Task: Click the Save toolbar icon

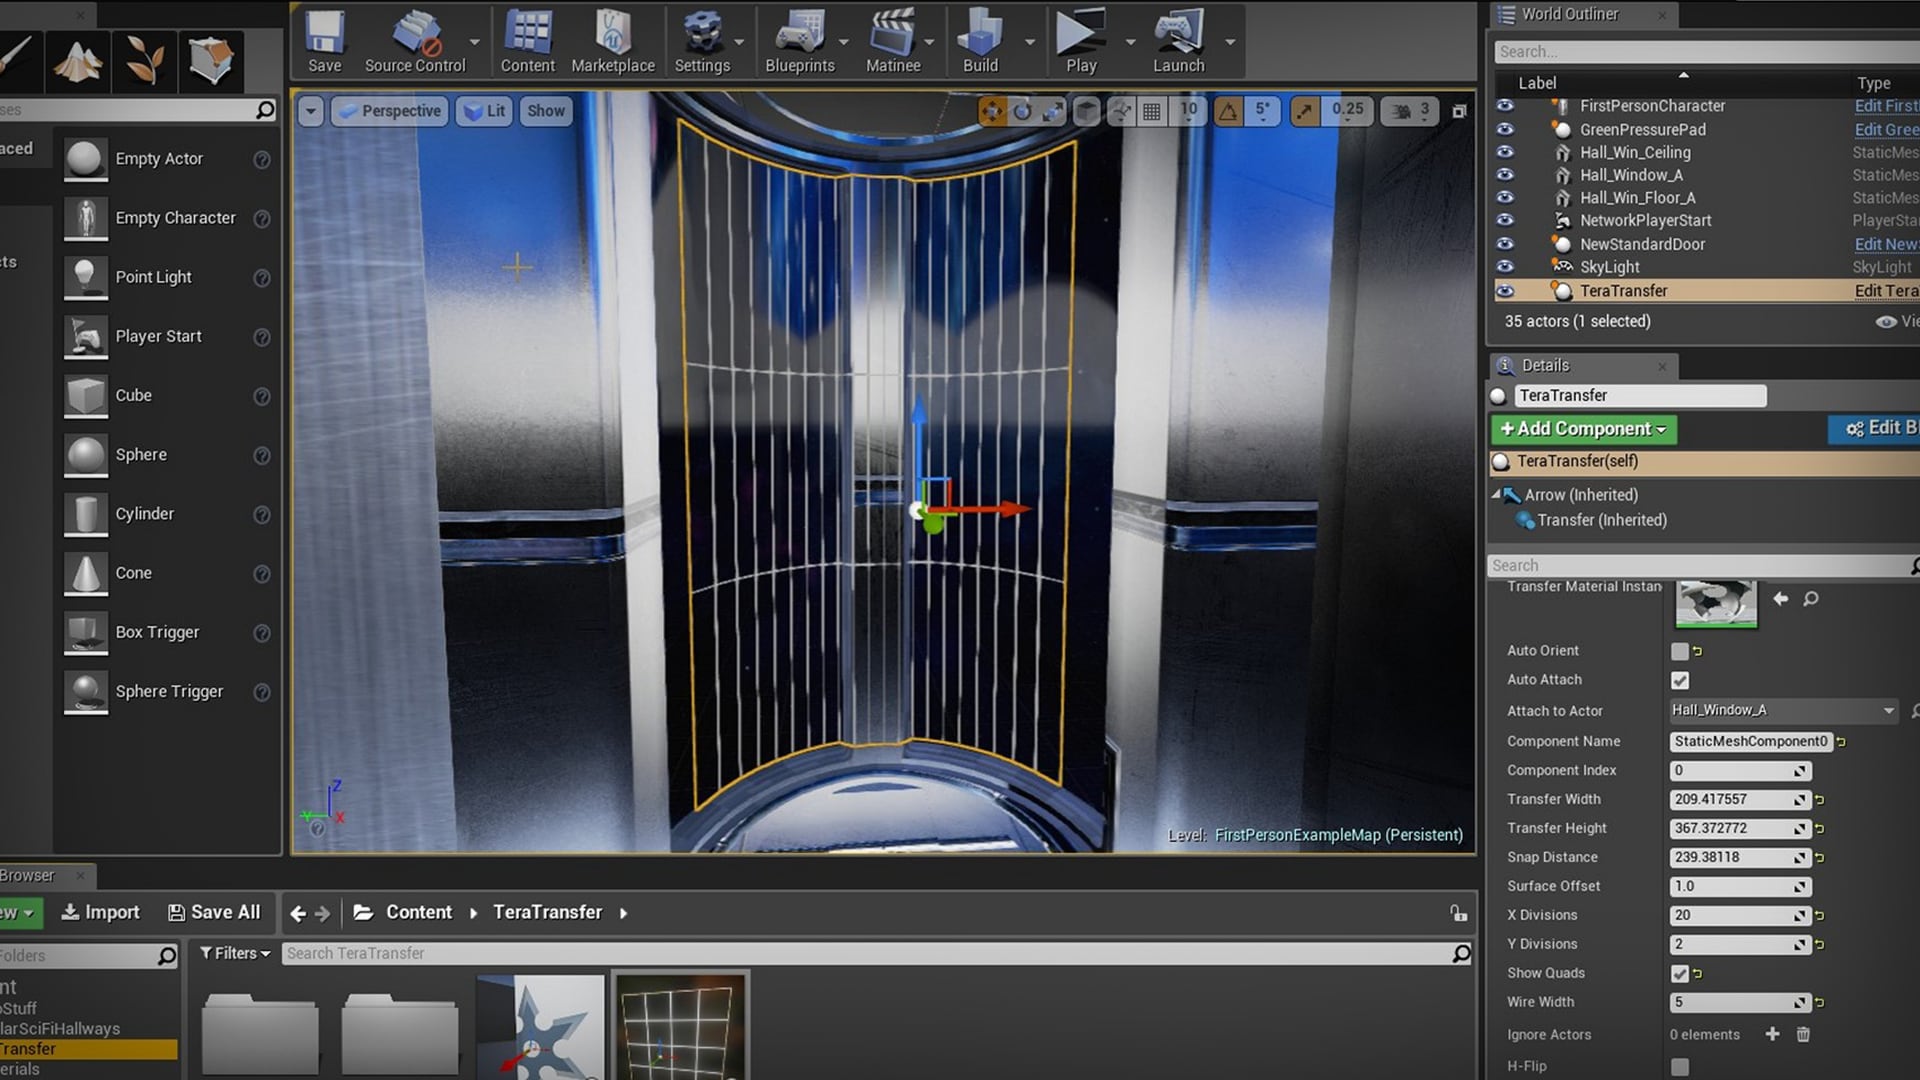Action: pyautogui.click(x=325, y=42)
